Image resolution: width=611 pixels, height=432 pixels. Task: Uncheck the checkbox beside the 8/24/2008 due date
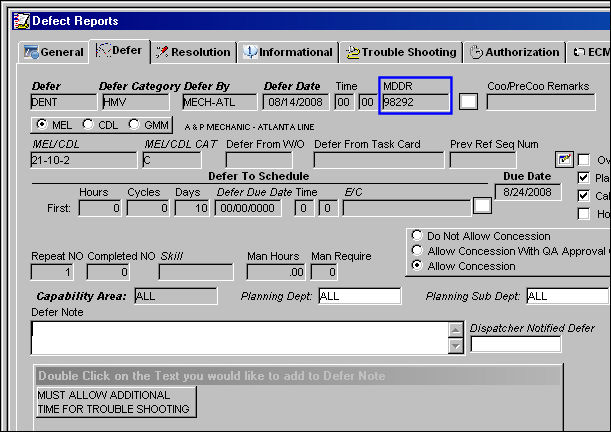point(584,196)
